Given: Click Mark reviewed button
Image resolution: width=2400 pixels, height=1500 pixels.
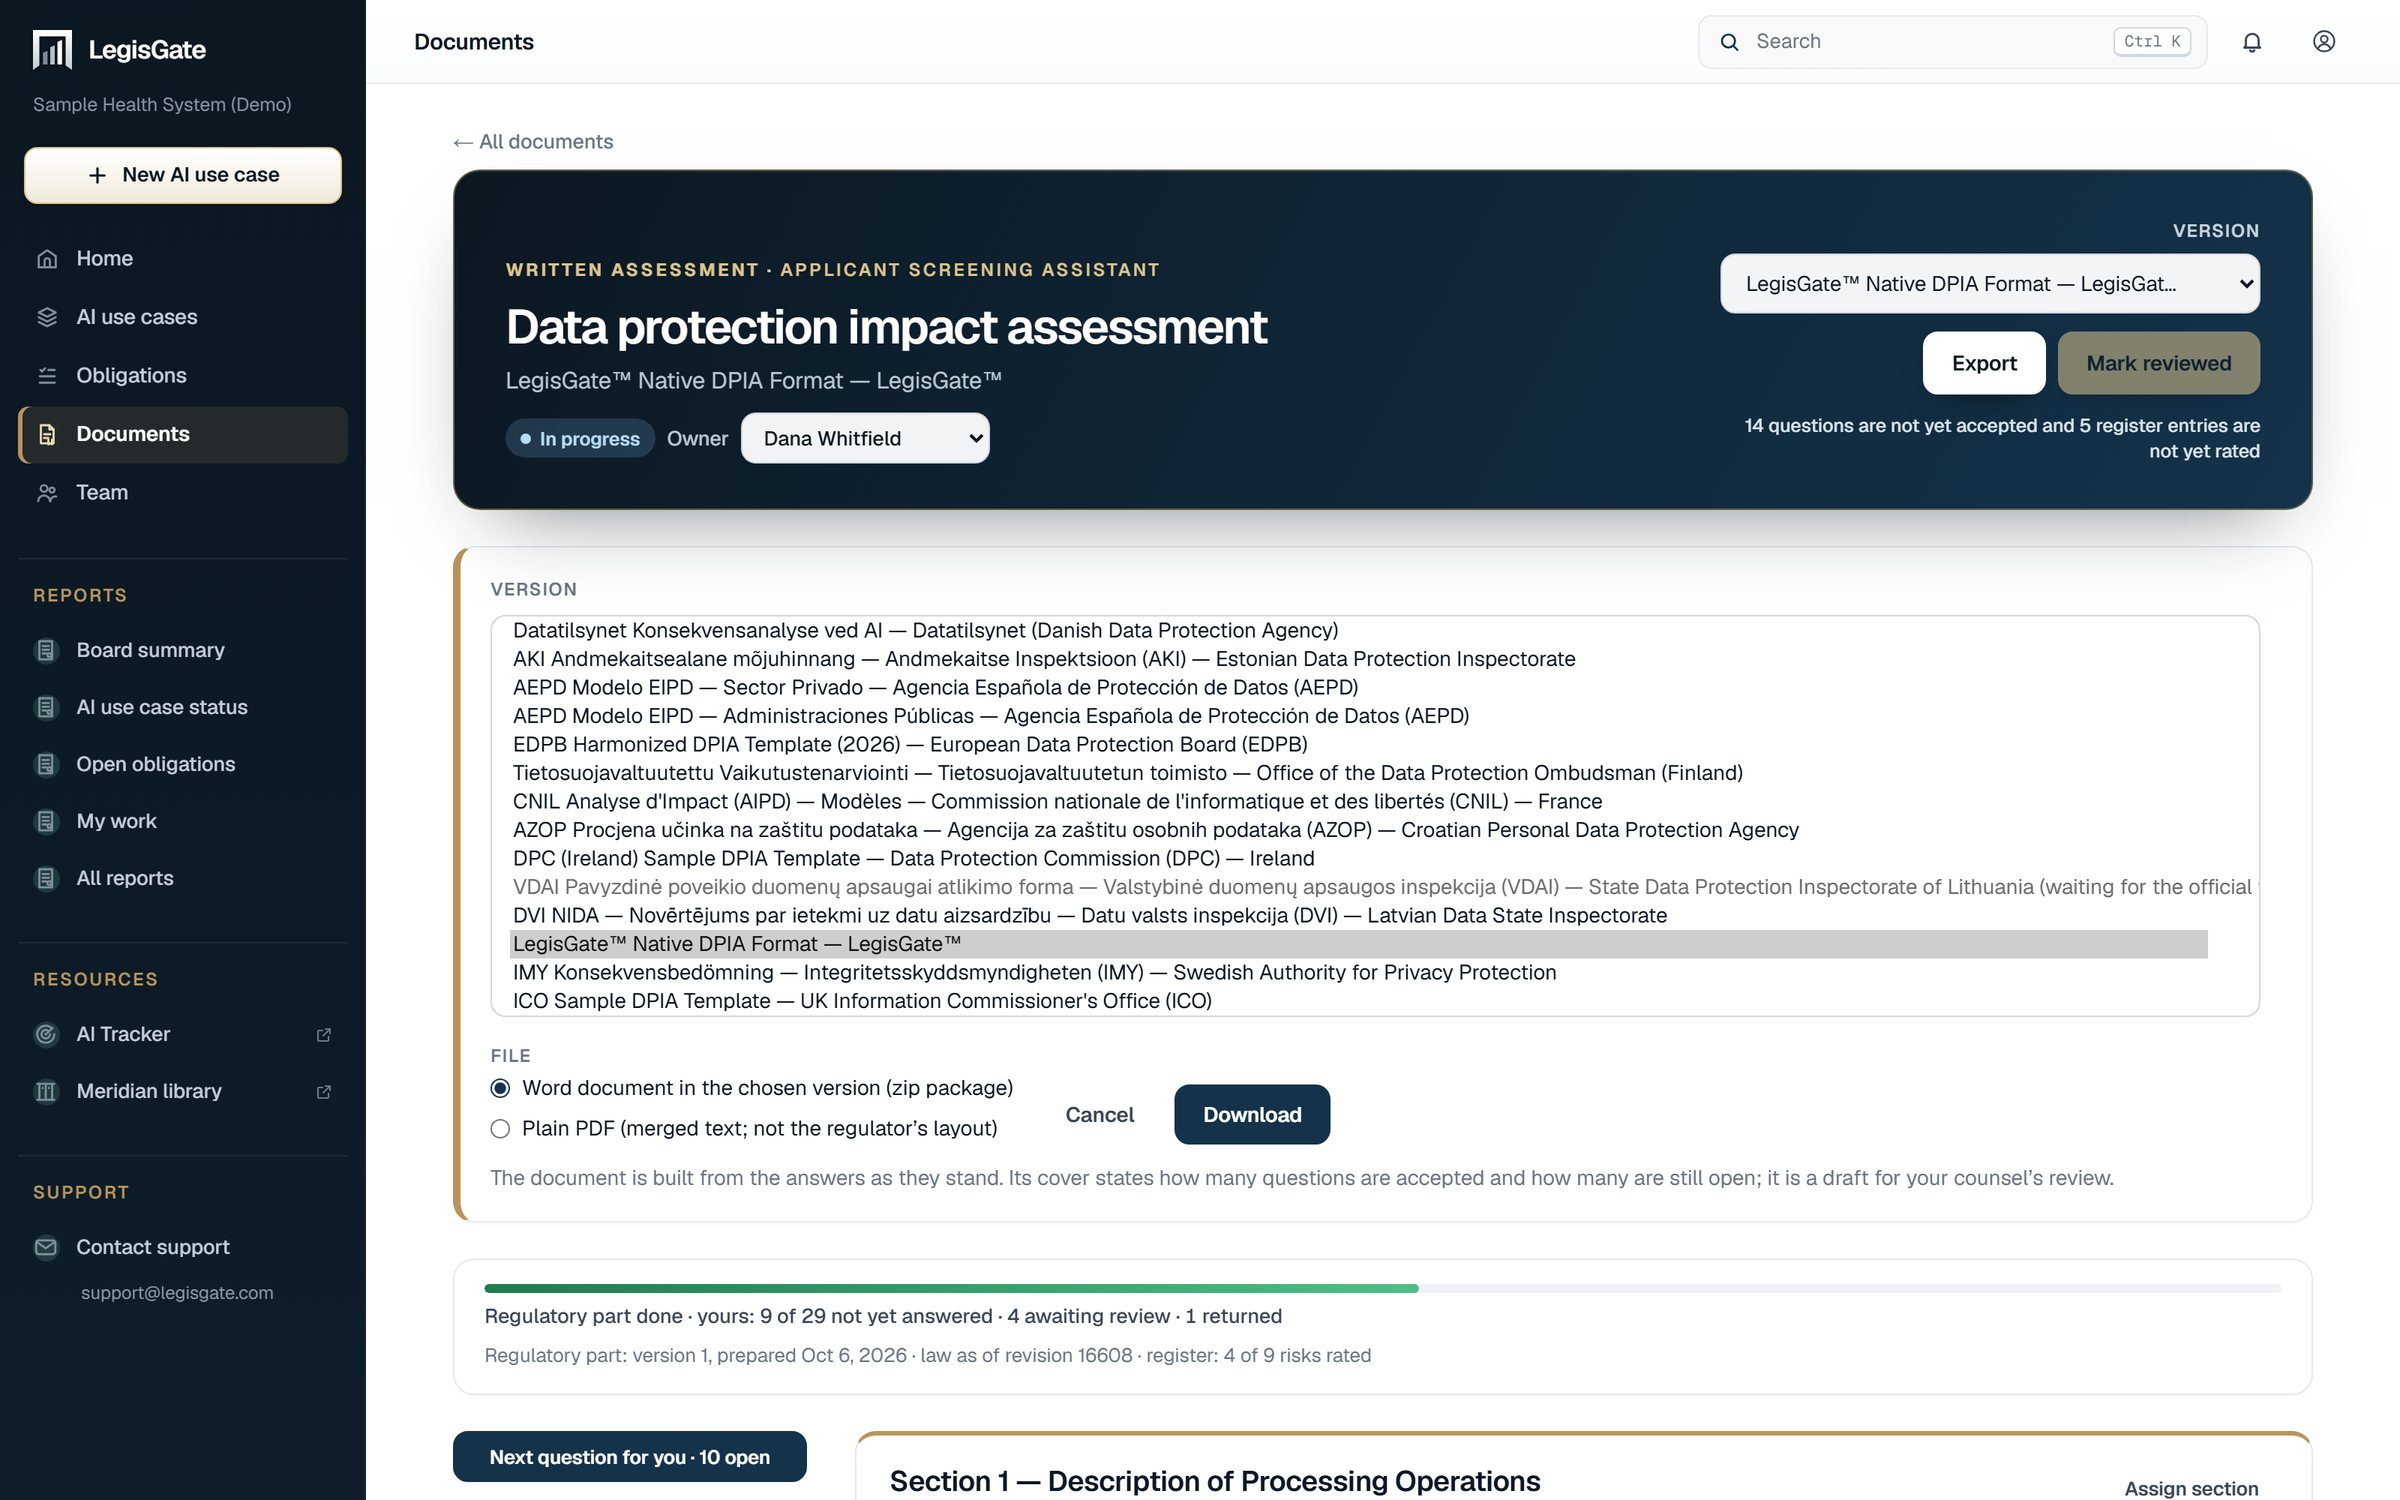Looking at the screenshot, I should [x=2159, y=363].
